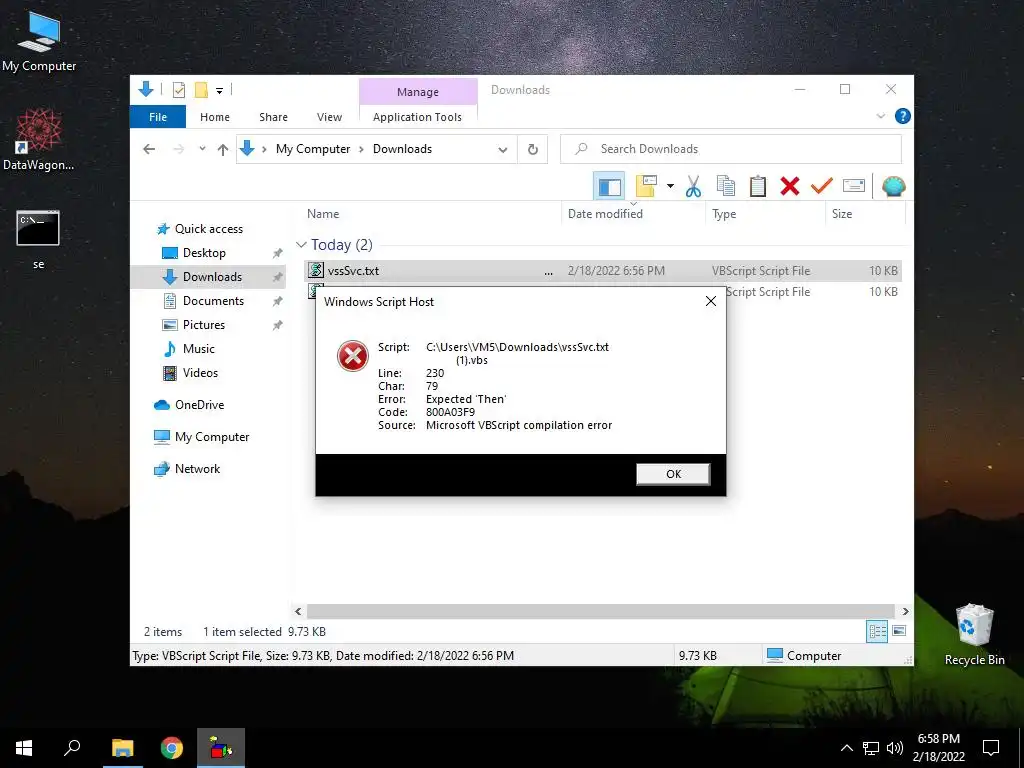
Task: Click the 'se' command prompt desktop icon
Action: pos(38,239)
